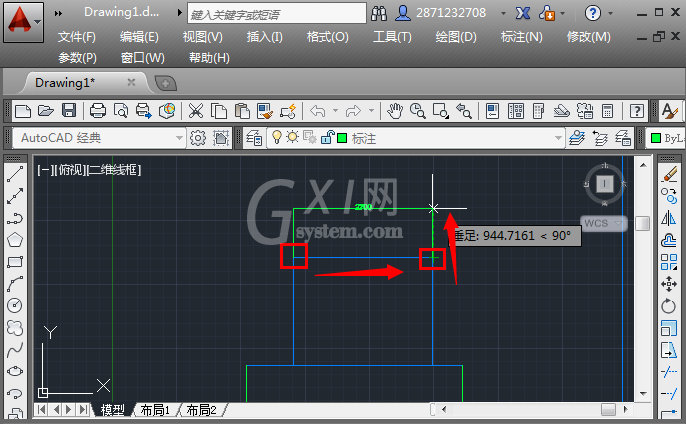Click the Plot printer icon
The image size is (686, 424).
pos(98,111)
